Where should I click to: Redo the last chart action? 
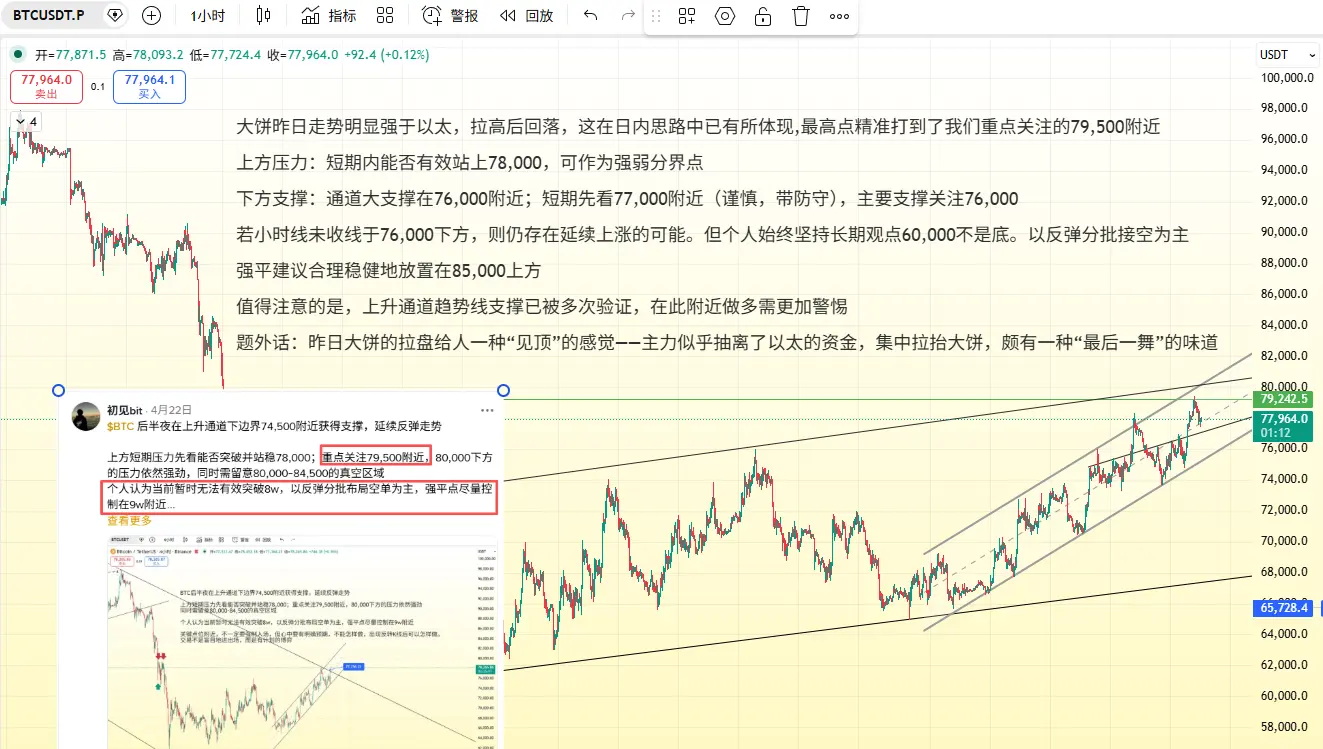pyautogui.click(x=628, y=16)
